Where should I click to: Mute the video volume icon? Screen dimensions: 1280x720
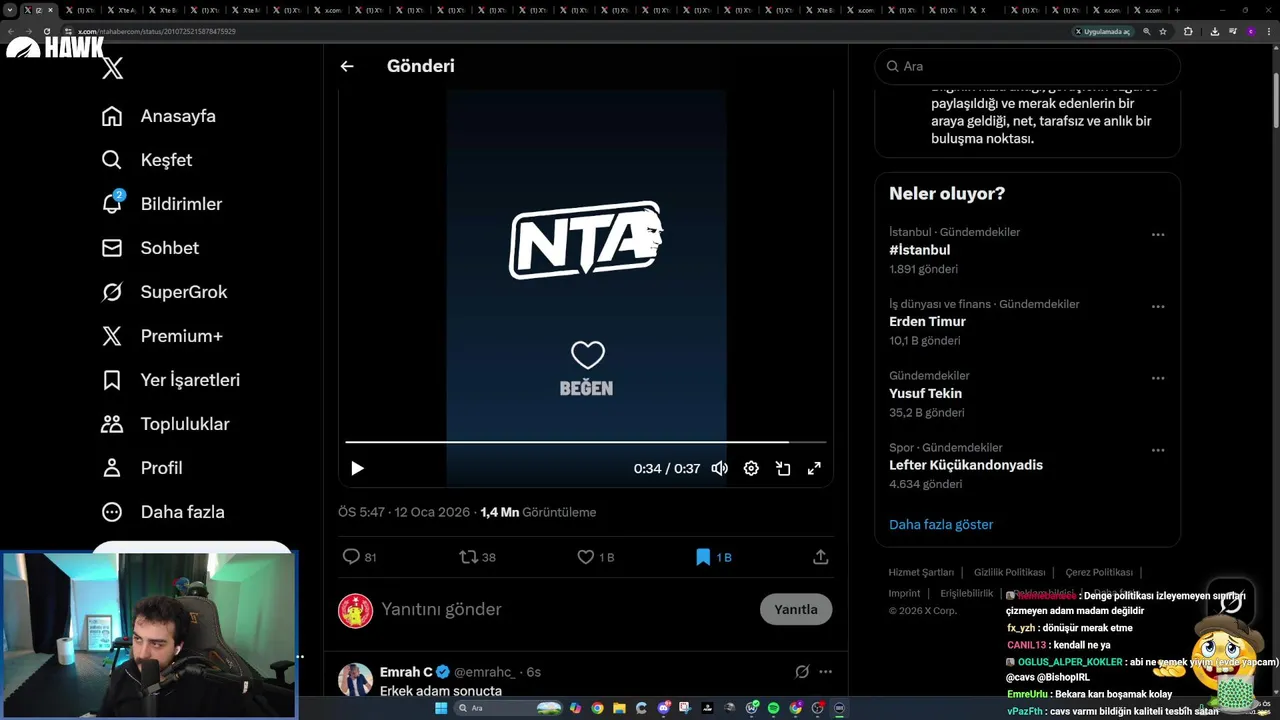tap(719, 468)
